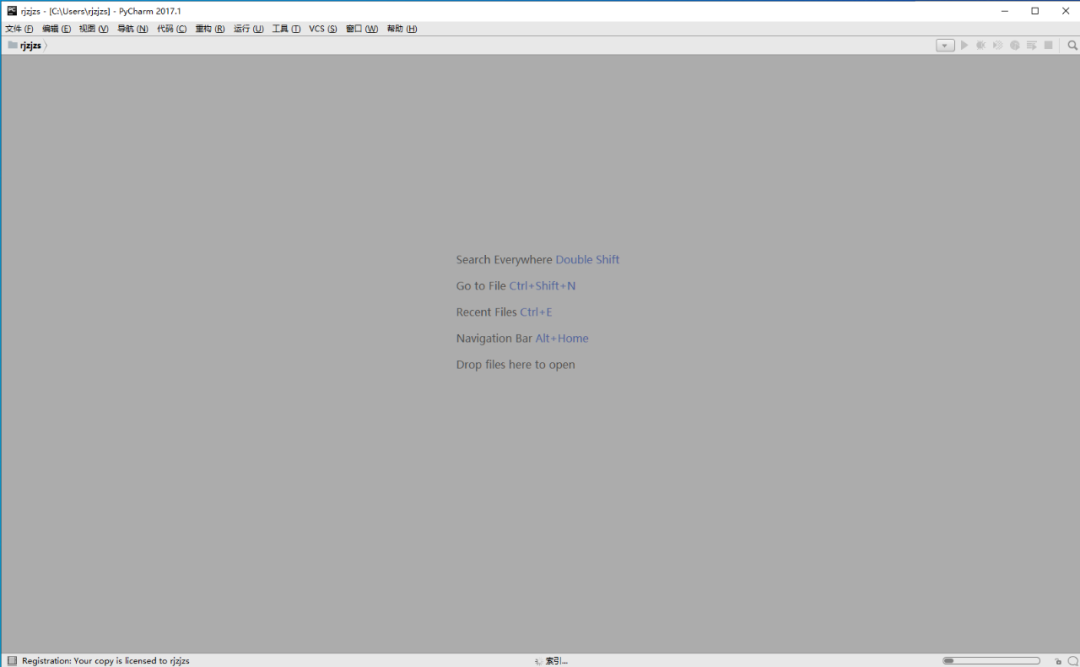Click the Run with Coverage icon
Viewport: 1080px width, 667px height.
pyautogui.click(x=997, y=45)
